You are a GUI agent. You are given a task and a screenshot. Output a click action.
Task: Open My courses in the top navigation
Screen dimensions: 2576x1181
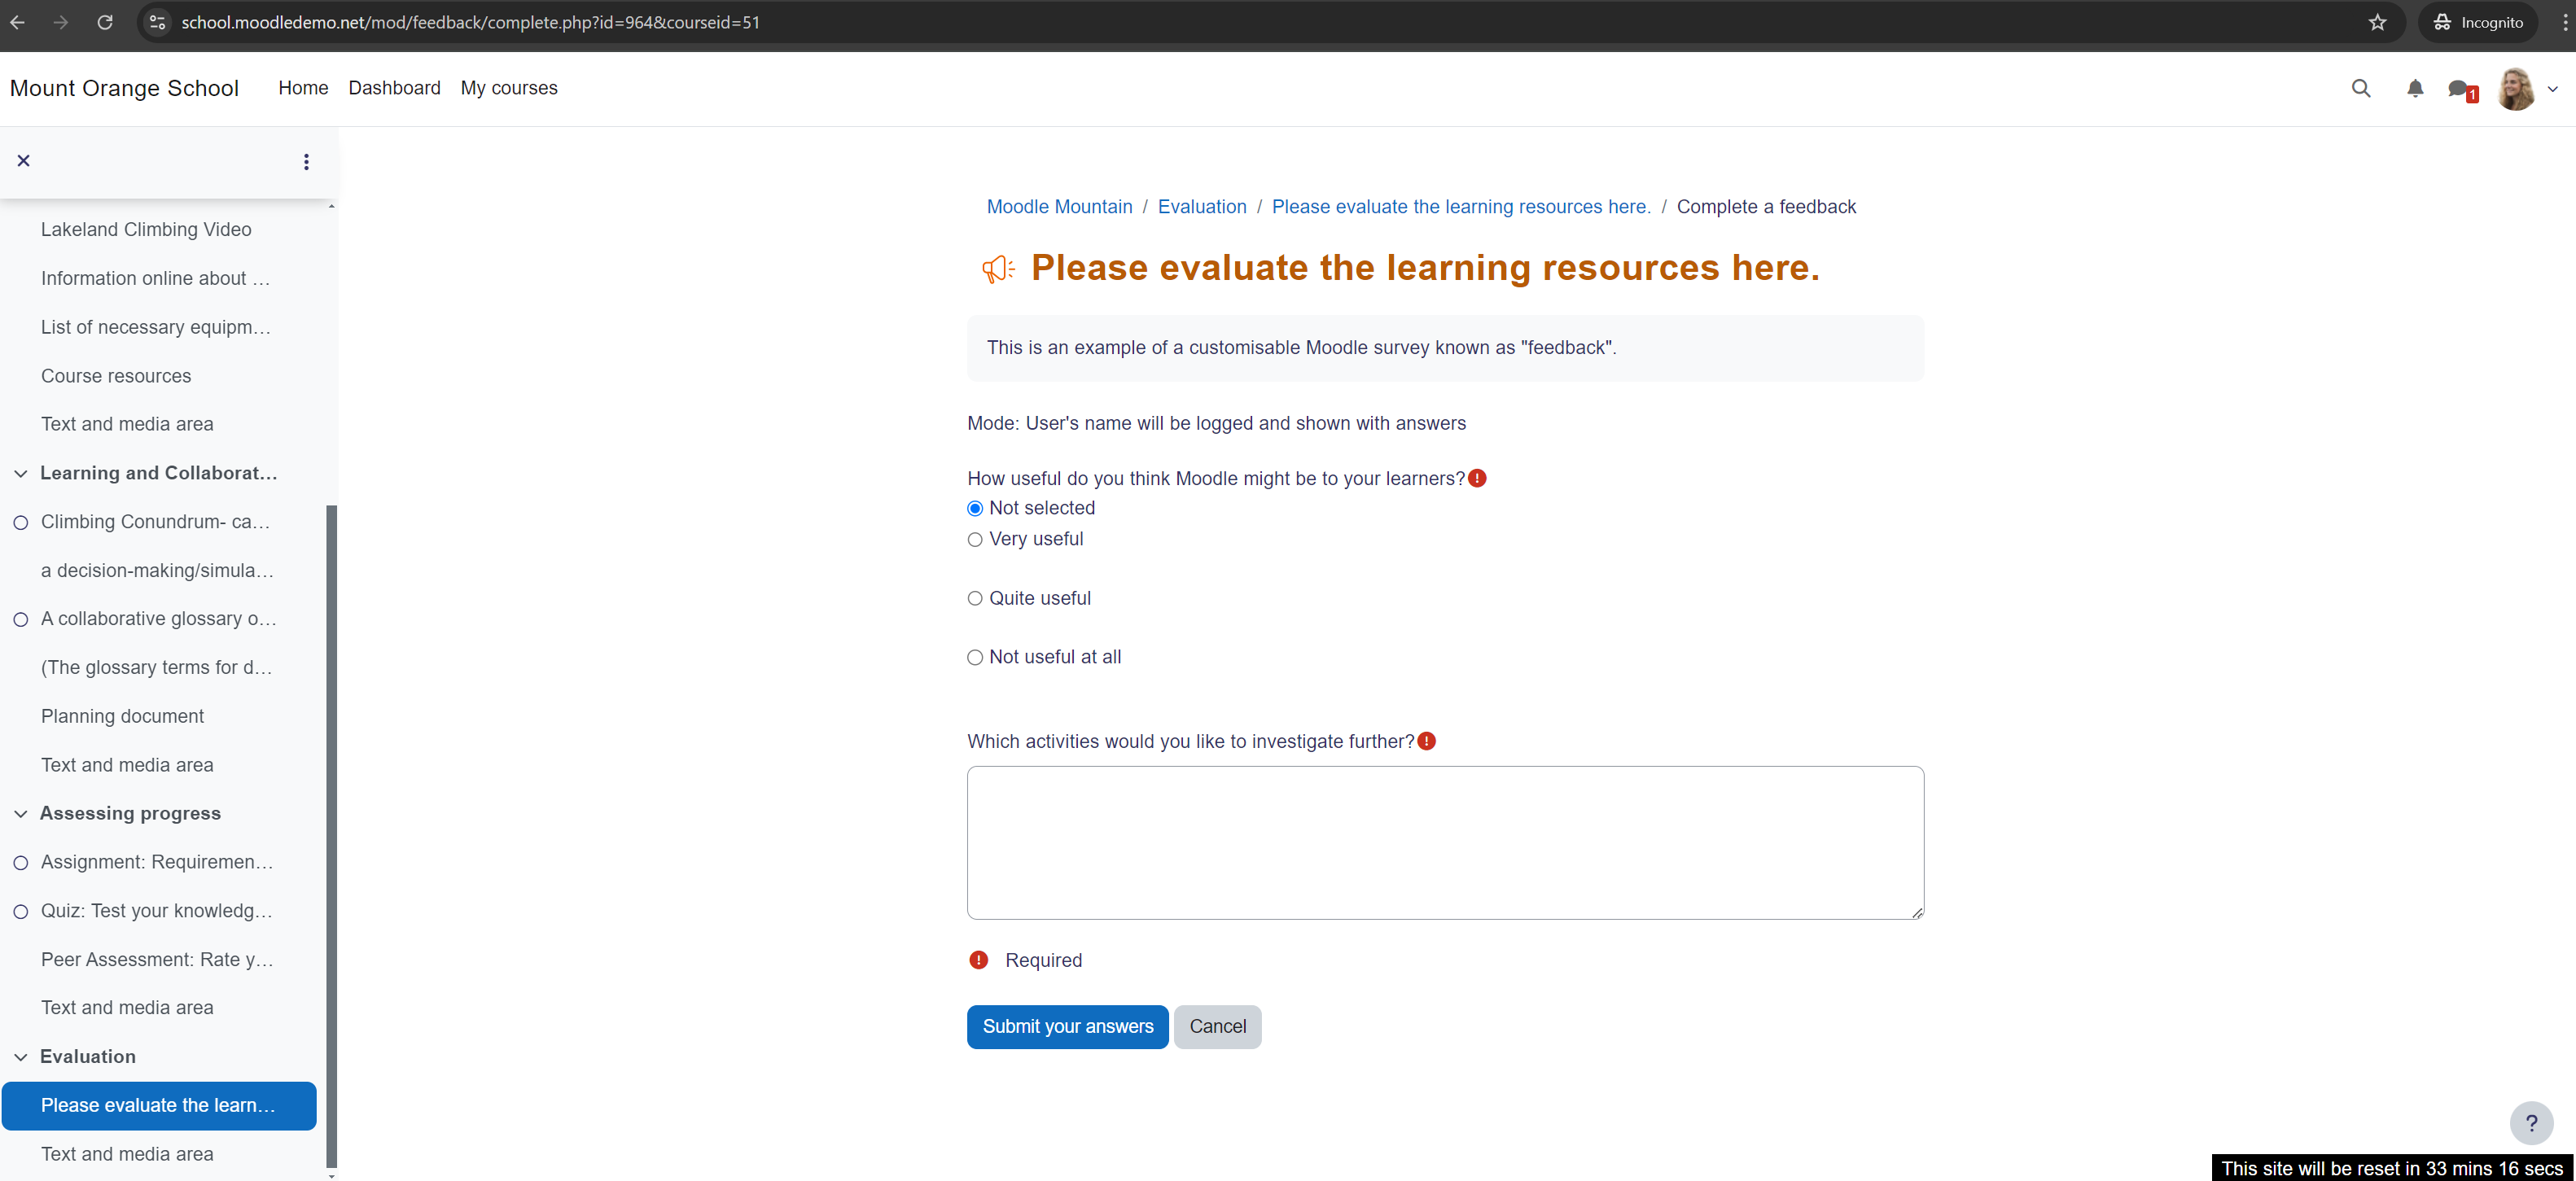point(509,88)
